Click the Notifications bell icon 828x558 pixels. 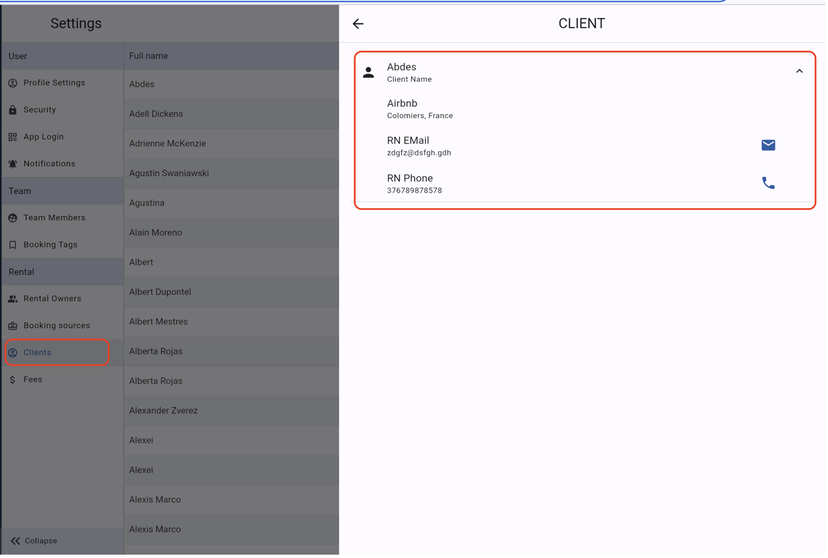coord(13,164)
